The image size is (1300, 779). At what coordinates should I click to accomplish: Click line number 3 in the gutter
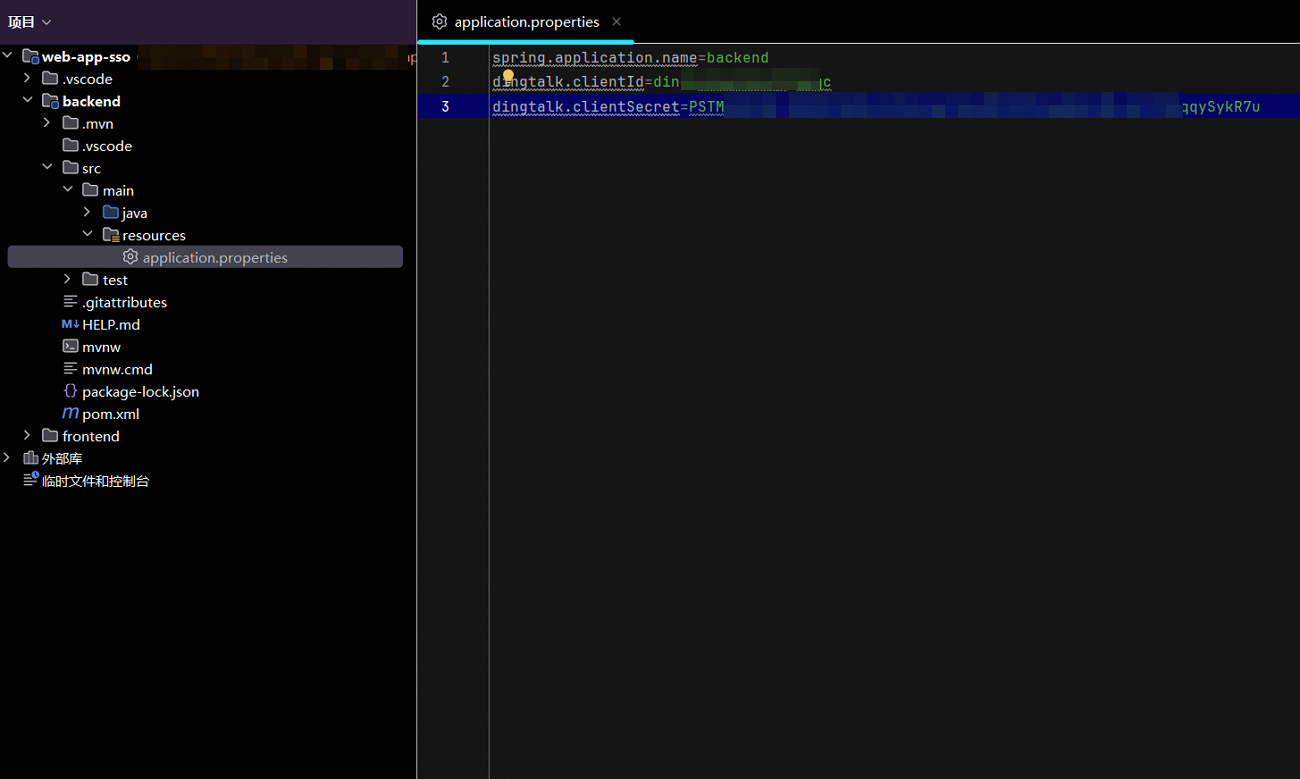pos(445,106)
